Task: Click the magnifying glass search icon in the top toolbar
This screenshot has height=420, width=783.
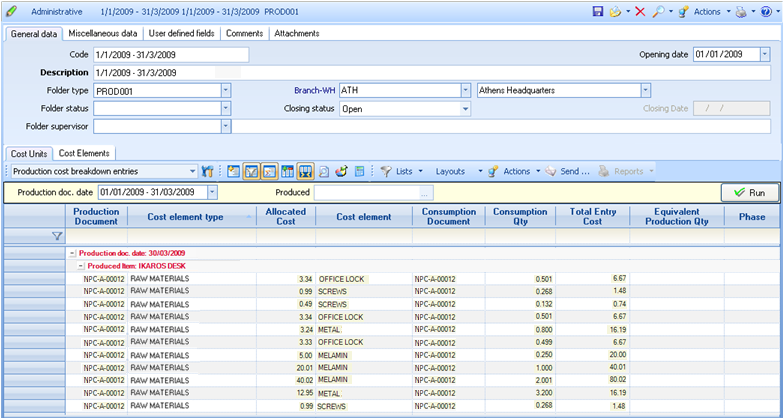Action: click(x=659, y=11)
